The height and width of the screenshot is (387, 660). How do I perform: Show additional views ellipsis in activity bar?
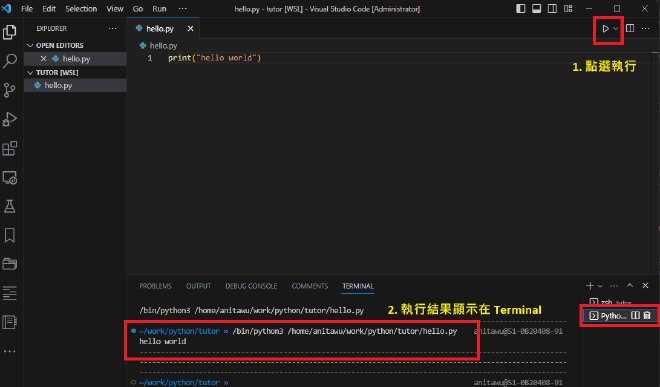10,351
